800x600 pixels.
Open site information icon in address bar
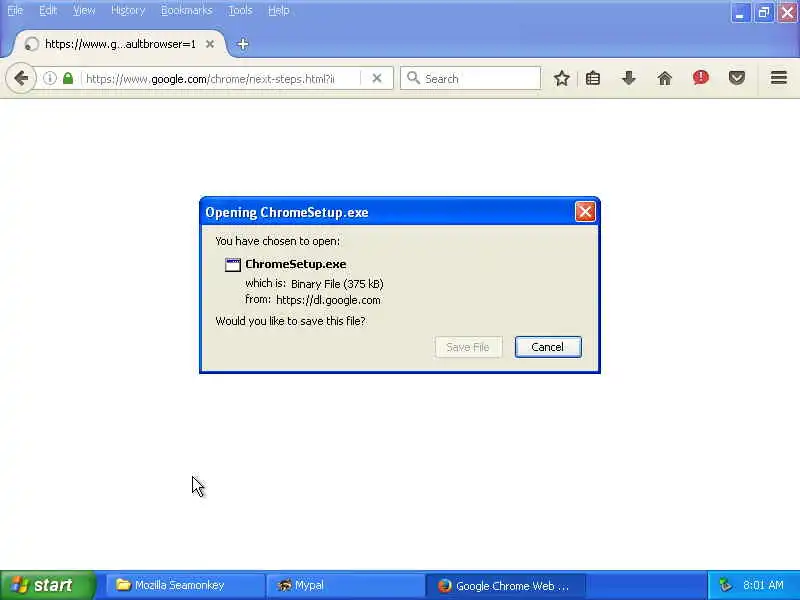click(x=49, y=78)
